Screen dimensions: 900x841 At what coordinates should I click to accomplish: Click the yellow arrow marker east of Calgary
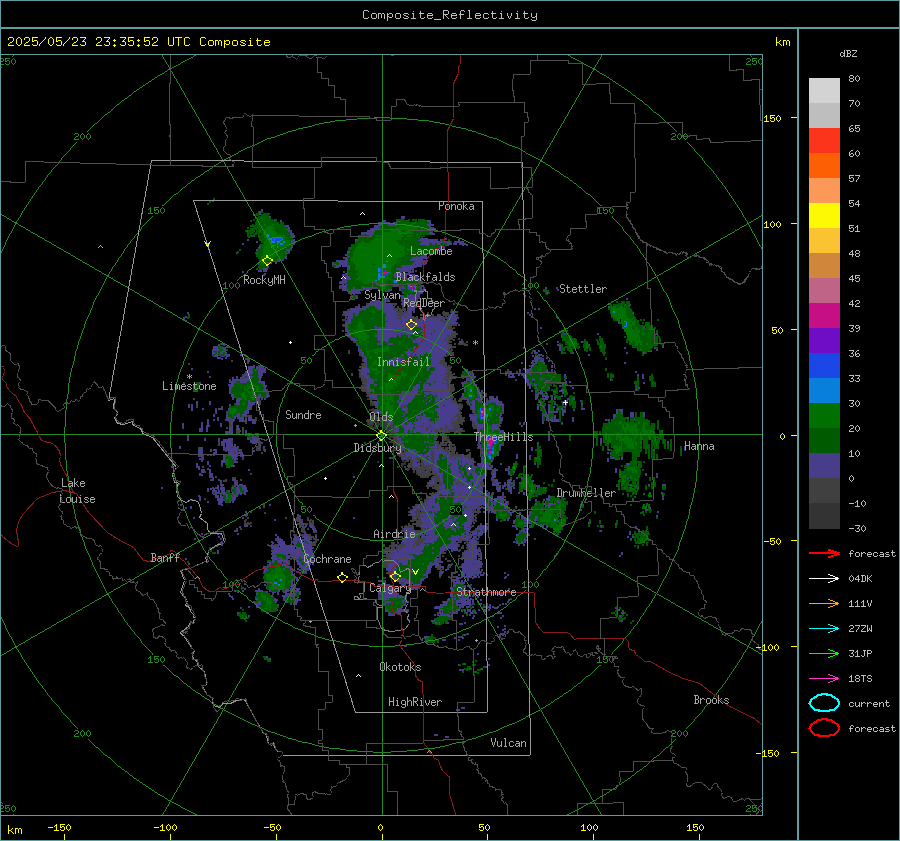(x=415, y=572)
